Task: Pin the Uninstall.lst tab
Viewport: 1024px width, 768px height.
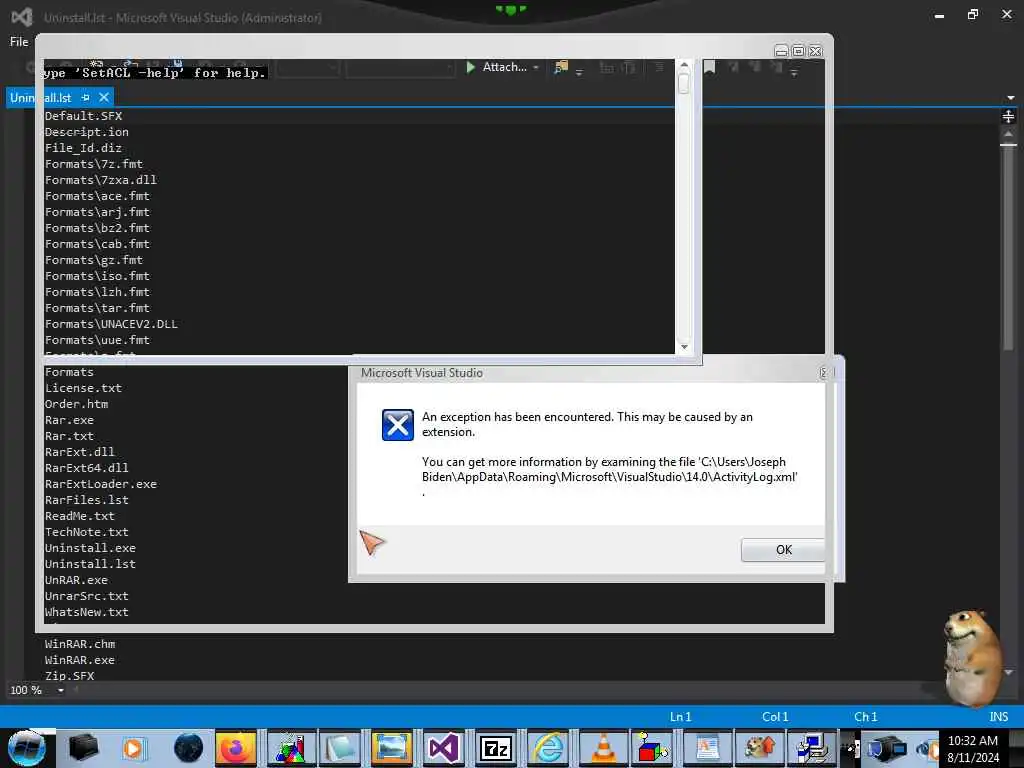Action: click(86, 97)
